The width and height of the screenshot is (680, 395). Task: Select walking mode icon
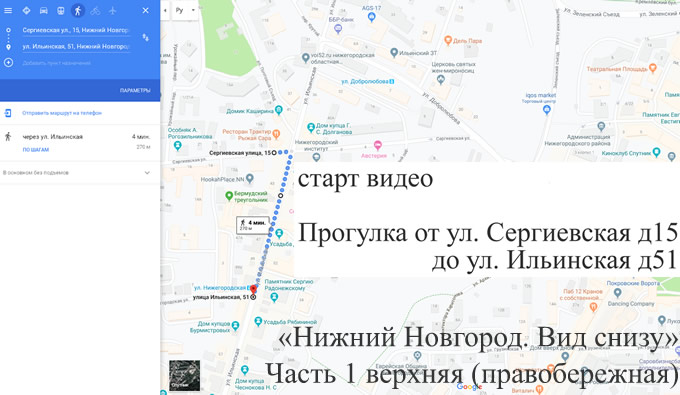pyautogui.click(x=78, y=10)
